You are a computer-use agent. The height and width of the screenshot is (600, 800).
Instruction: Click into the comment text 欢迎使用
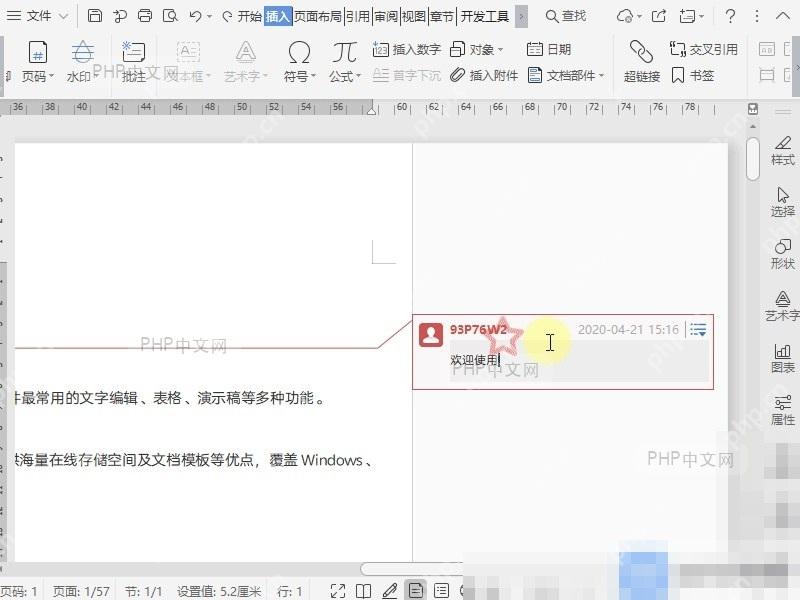[x=473, y=360]
